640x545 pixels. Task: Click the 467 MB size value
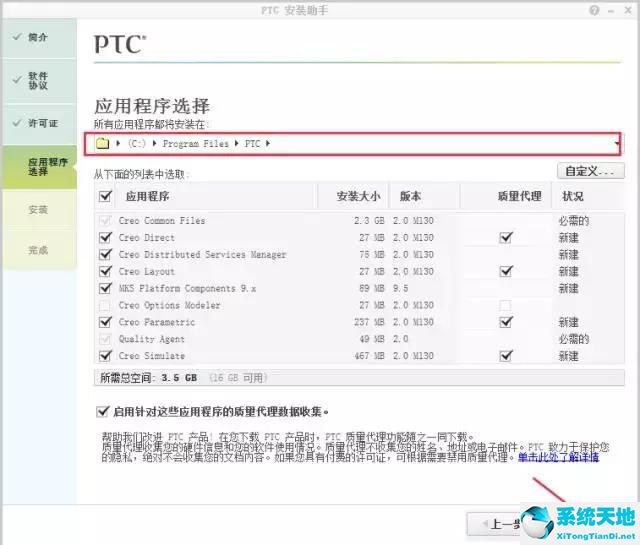(369, 356)
